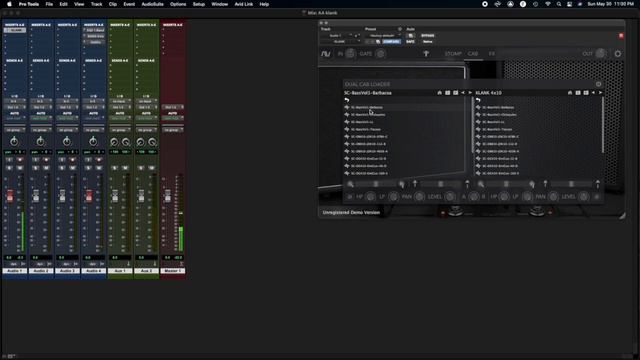Toggle the left cab power button
Image resolution: width=640 pixels, height=360 pixels.
click(350, 197)
